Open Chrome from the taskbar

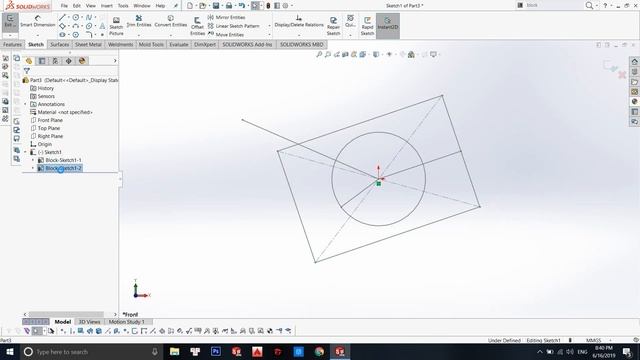point(319,351)
